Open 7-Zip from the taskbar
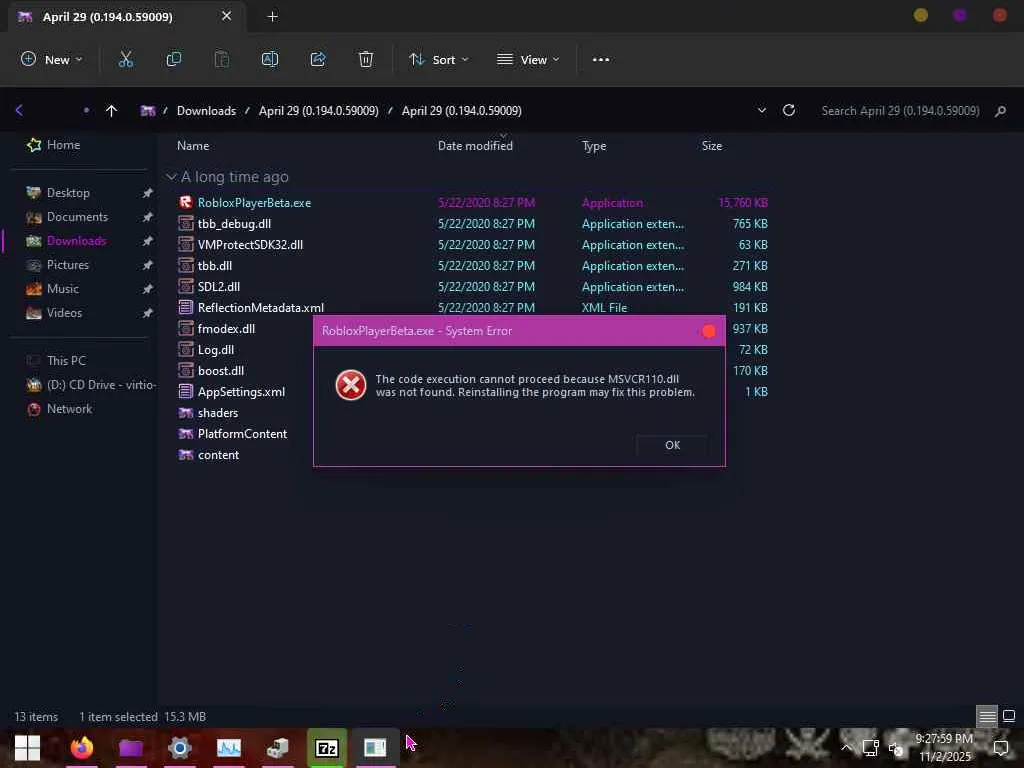Image resolution: width=1024 pixels, height=768 pixels. click(327, 747)
